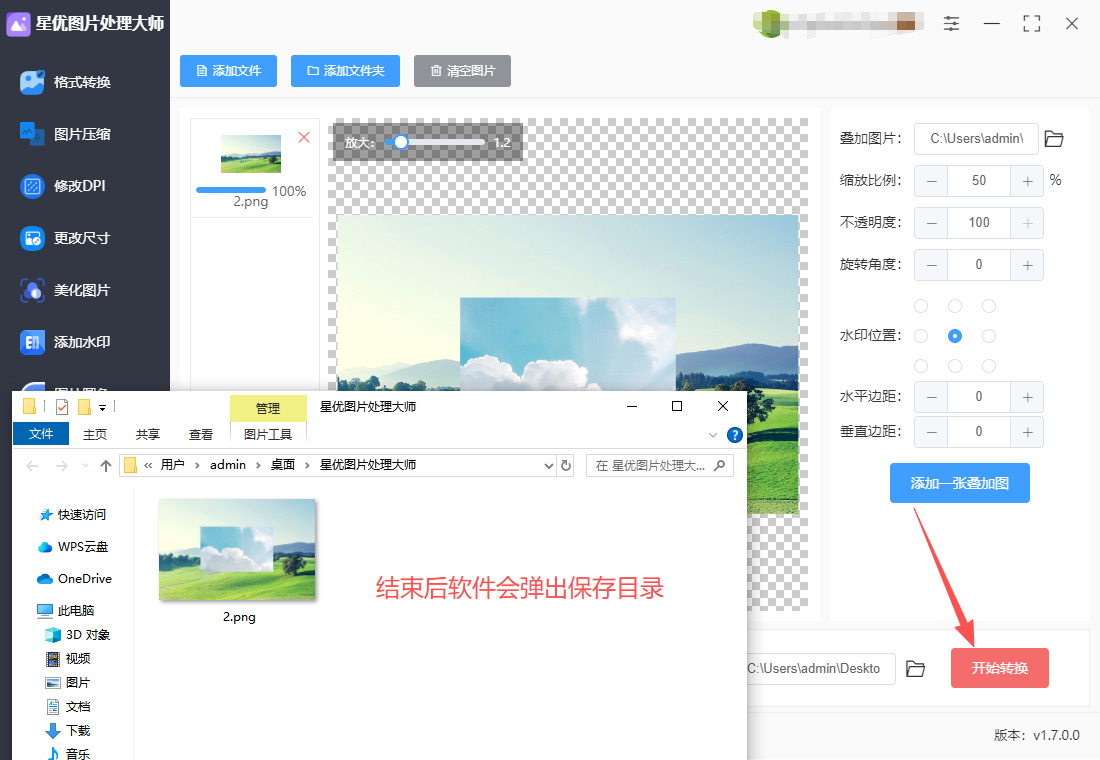Image resolution: width=1100 pixels, height=760 pixels.
Task: Open Explorer help question mark icon
Action: [735, 435]
